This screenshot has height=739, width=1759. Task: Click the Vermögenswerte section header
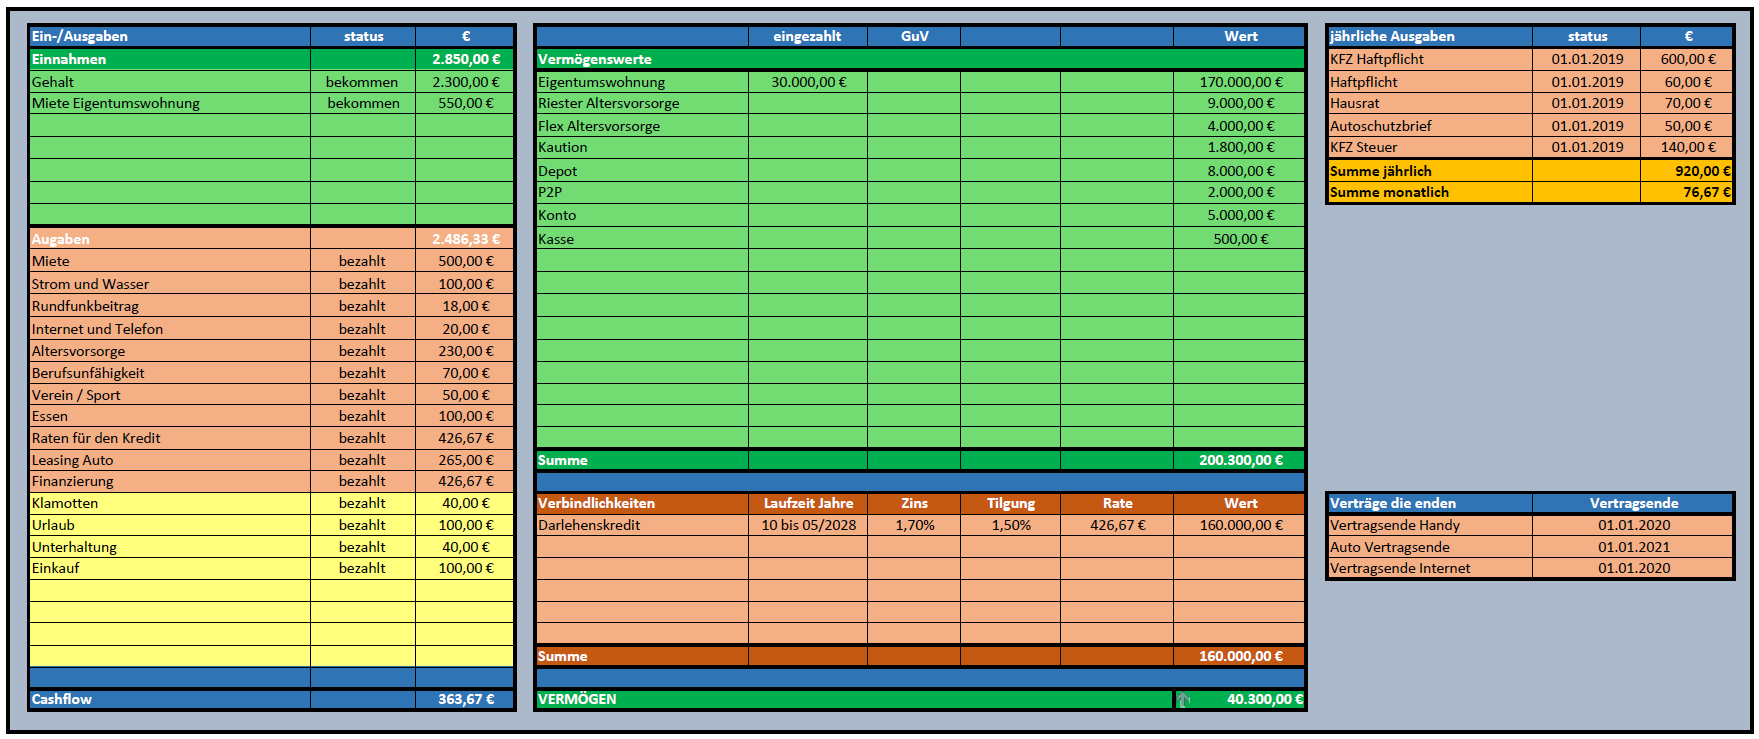(x=595, y=59)
